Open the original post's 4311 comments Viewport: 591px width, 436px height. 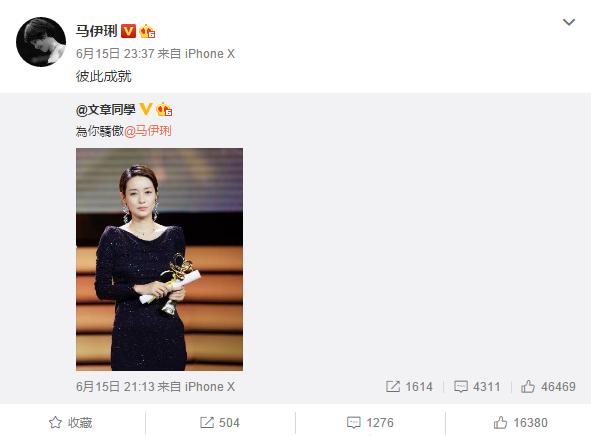(477, 387)
